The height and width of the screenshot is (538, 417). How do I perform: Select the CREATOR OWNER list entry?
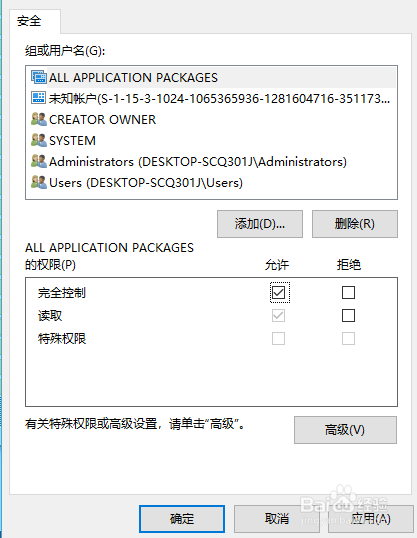tap(211, 119)
